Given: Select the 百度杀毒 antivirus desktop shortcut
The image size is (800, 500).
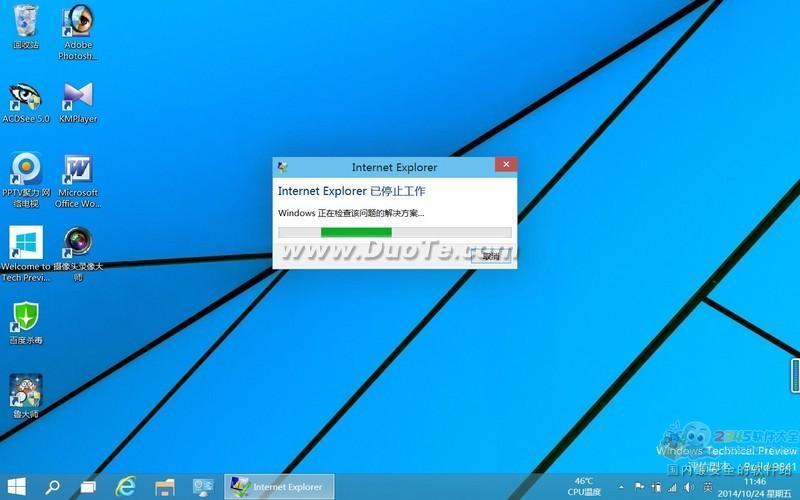Looking at the screenshot, I should [x=26, y=322].
